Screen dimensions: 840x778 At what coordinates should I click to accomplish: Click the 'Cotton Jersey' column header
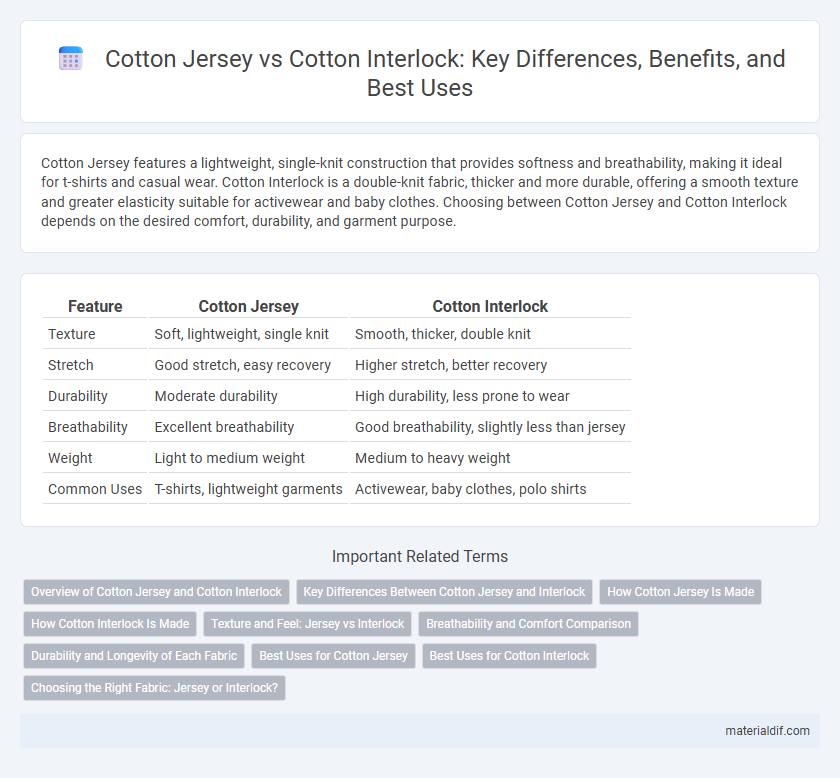click(249, 306)
